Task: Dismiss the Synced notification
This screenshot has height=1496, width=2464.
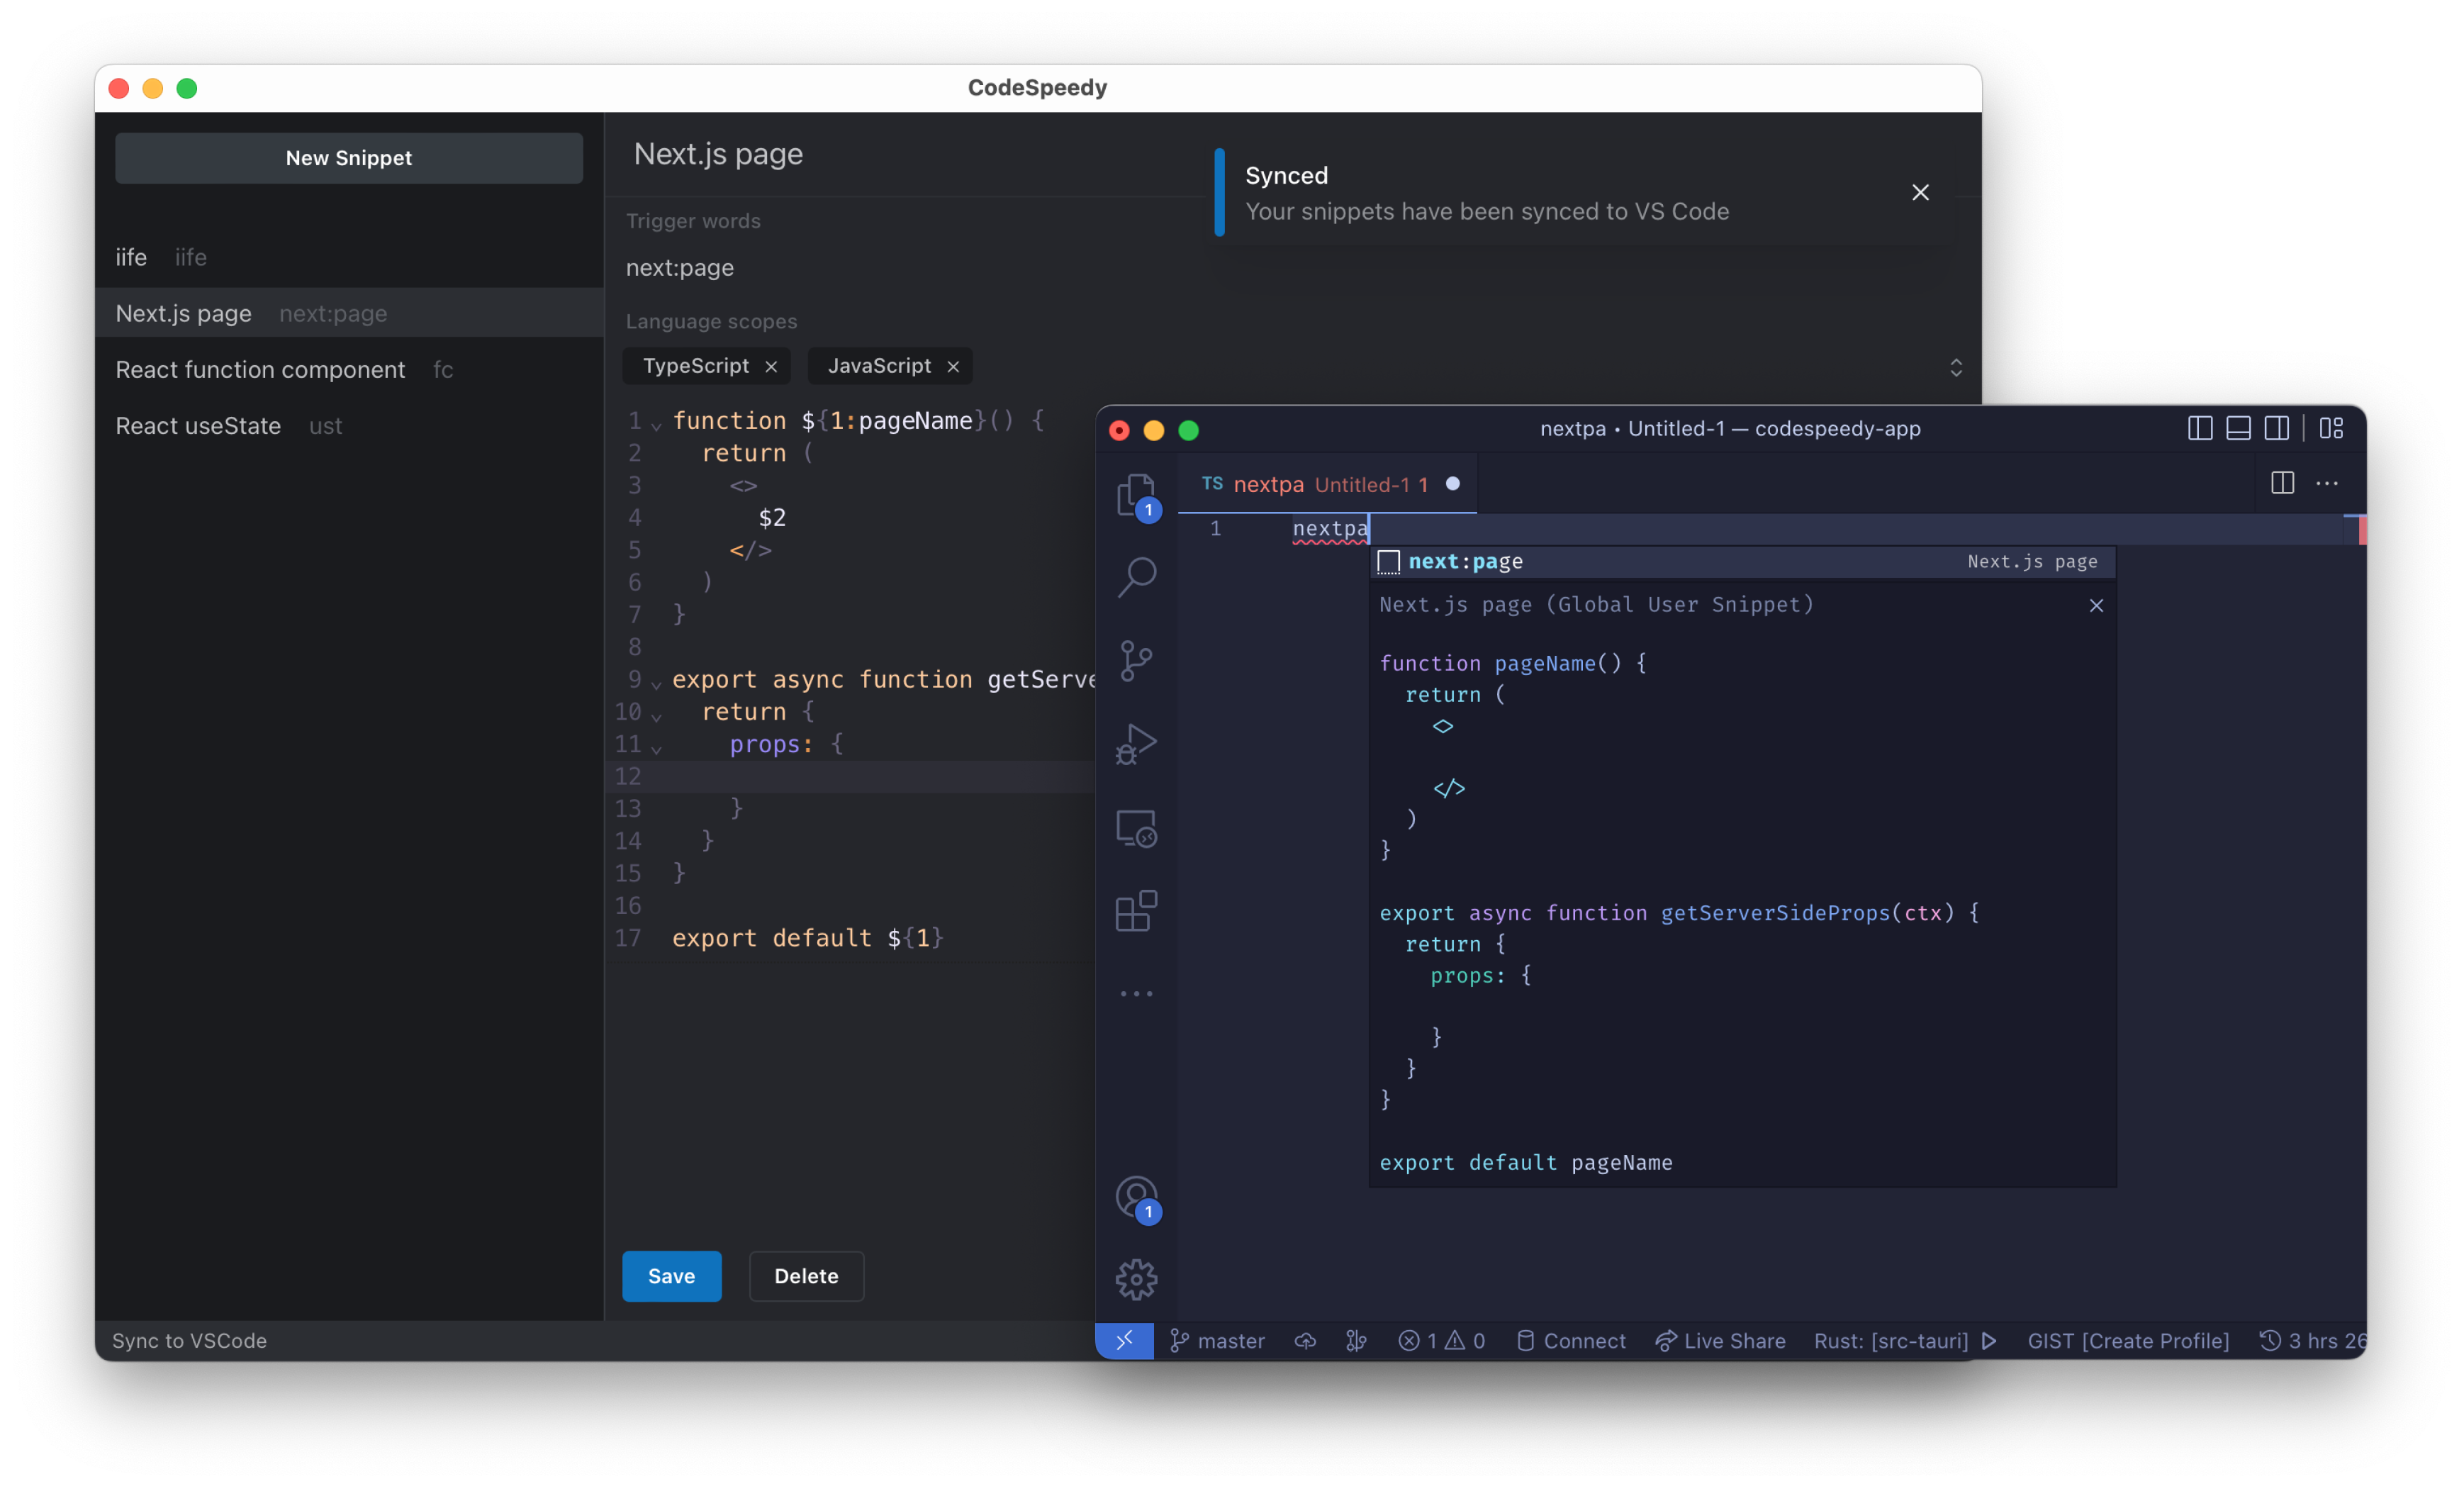Action: coord(1920,192)
